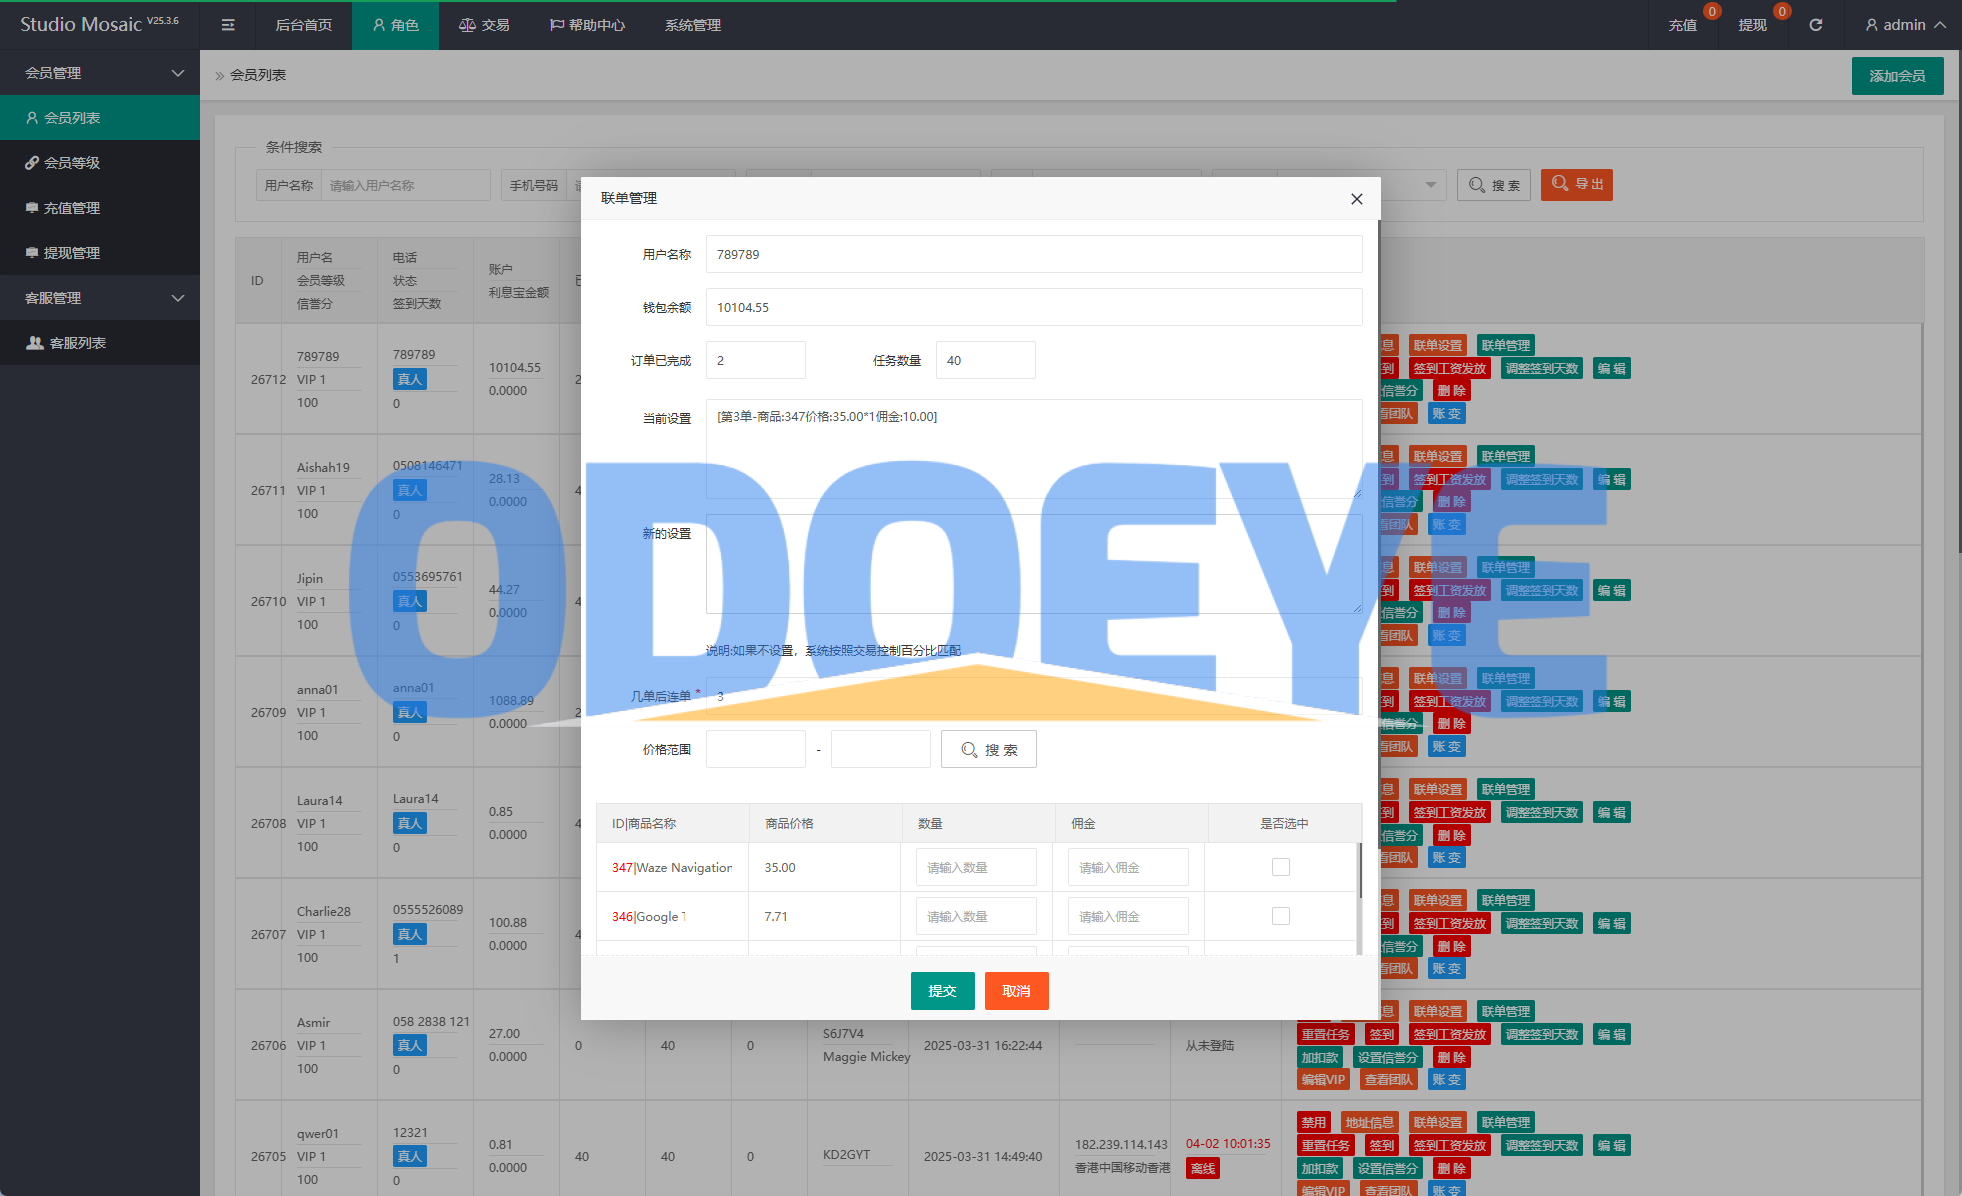
Task: Open 充值 notification badge item
Action: click(1682, 25)
